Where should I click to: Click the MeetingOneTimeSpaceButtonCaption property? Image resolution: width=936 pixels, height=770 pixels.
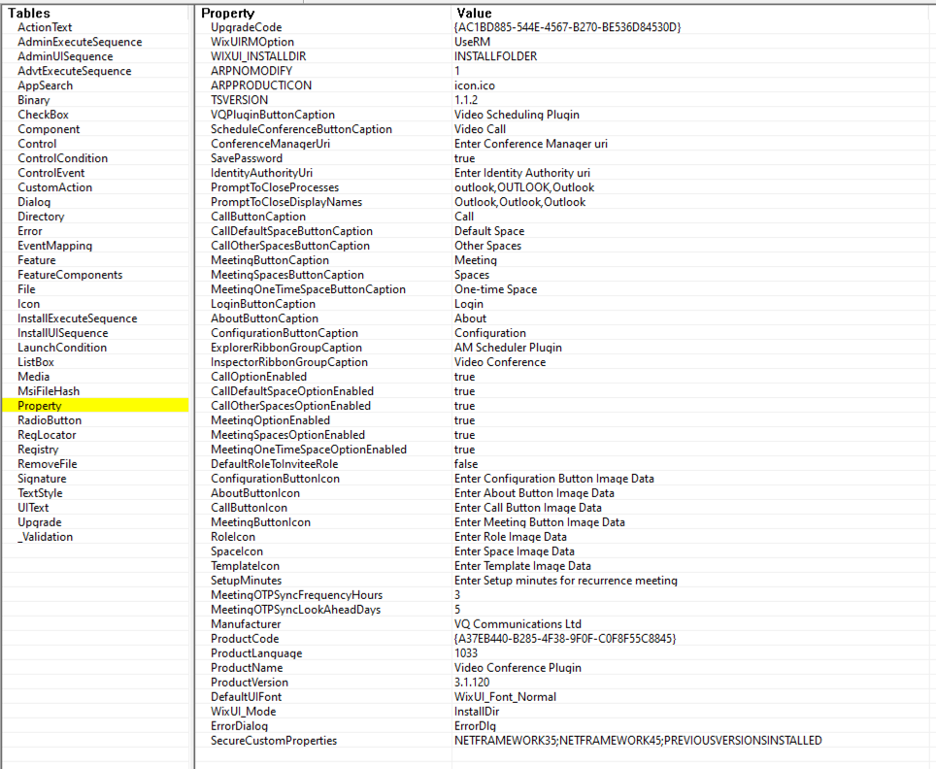[x=308, y=289]
